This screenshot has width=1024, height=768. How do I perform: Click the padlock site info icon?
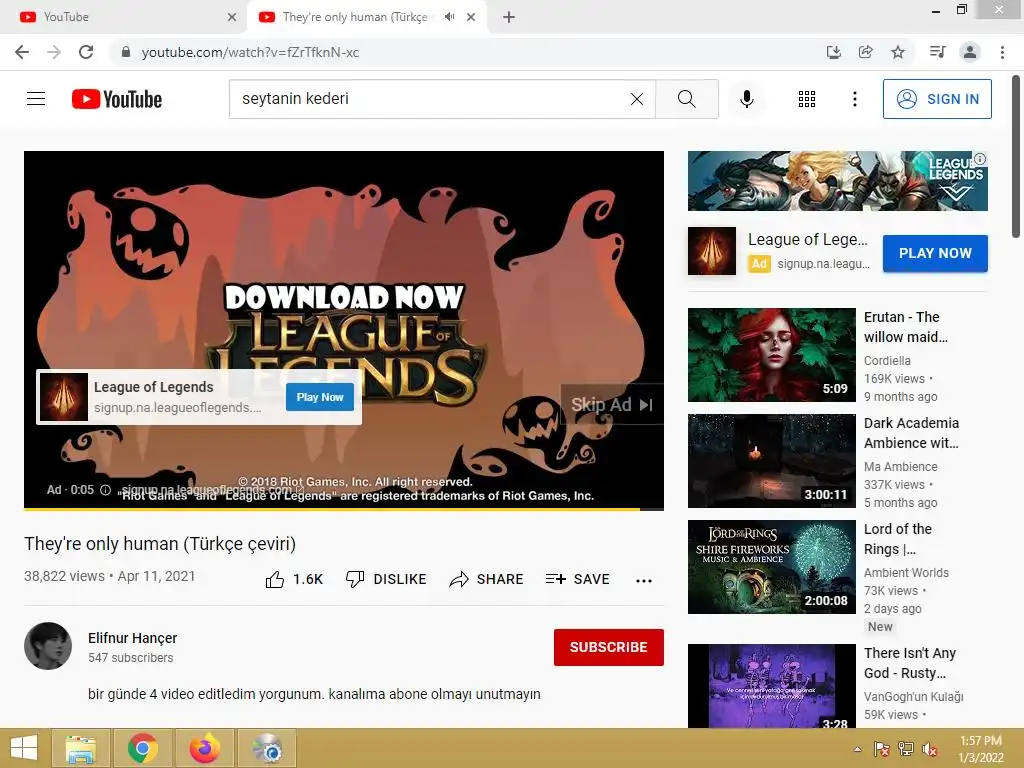coord(126,52)
